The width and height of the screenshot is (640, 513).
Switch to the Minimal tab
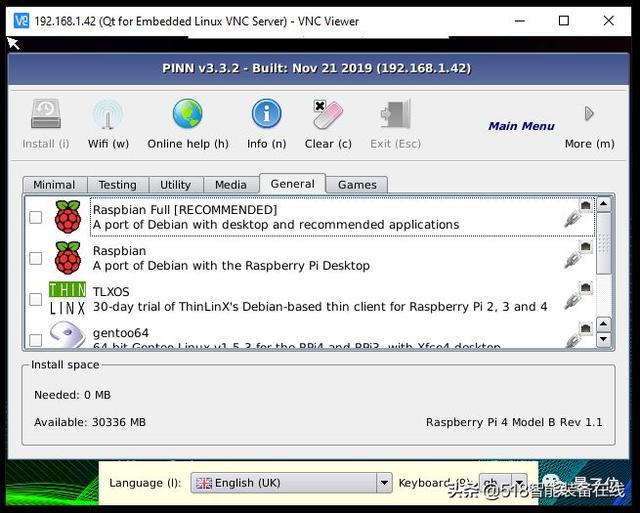point(55,184)
